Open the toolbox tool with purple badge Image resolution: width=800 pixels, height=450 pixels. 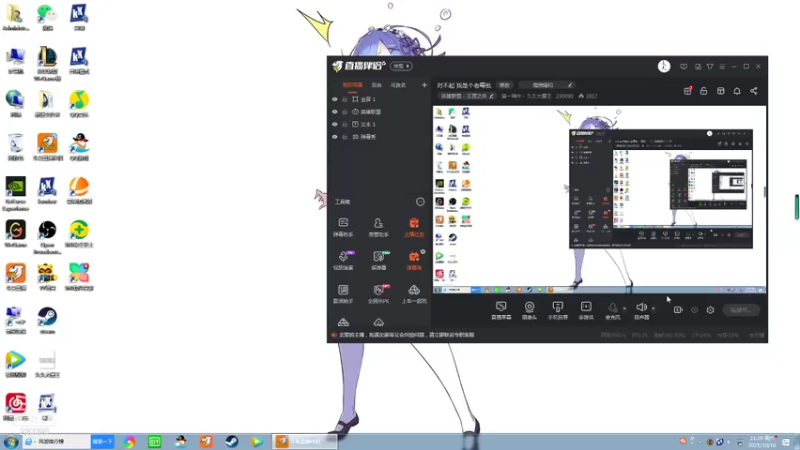pos(343,260)
